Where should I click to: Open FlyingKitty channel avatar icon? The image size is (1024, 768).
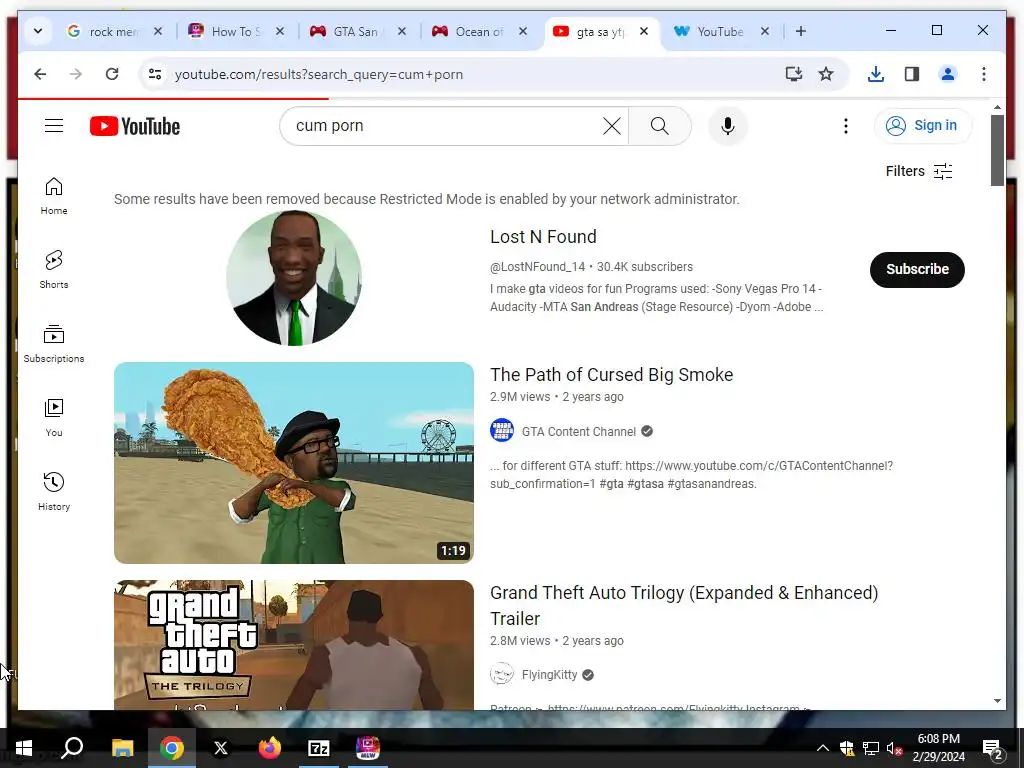(502, 674)
